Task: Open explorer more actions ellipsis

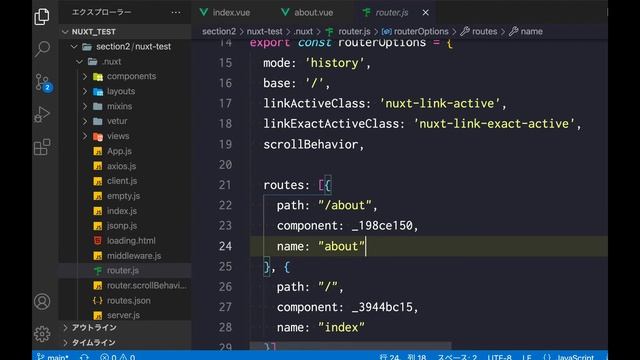Action: [x=176, y=13]
